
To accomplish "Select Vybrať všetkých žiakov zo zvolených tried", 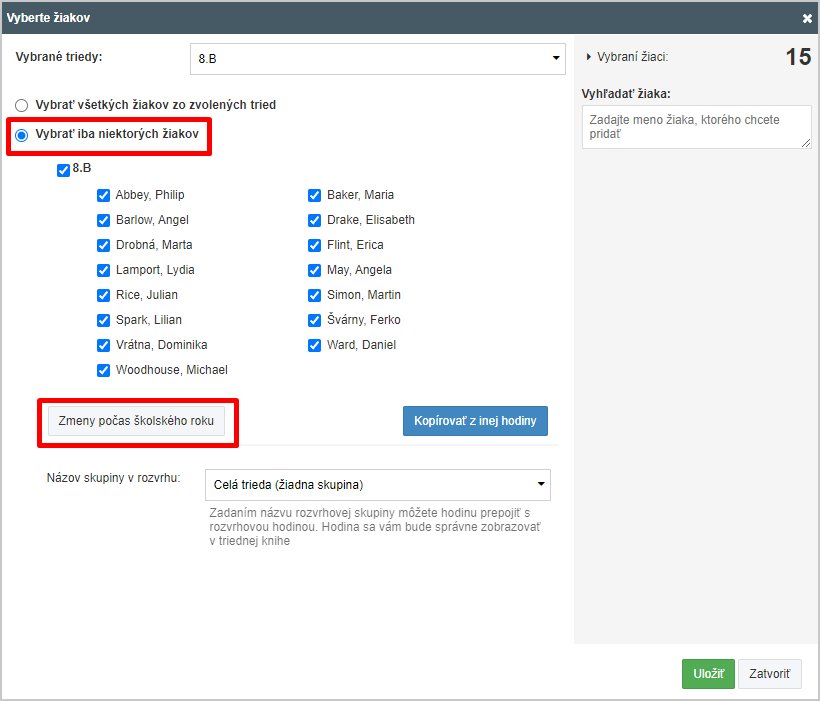I will [x=21, y=106].
